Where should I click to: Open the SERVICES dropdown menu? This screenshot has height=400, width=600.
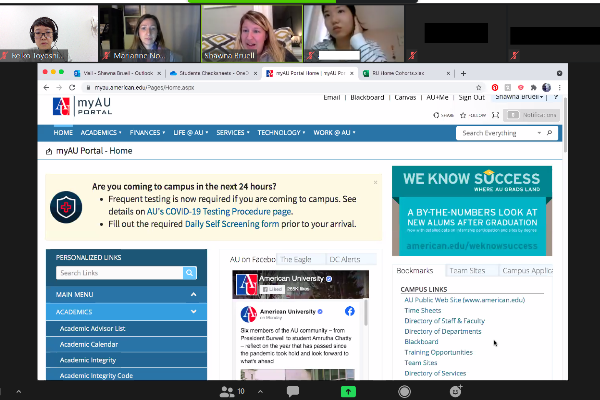233,132
